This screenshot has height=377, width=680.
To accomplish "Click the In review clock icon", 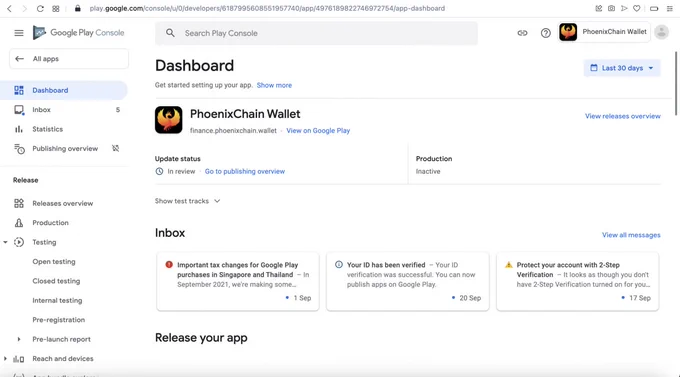I will [159, 171].
